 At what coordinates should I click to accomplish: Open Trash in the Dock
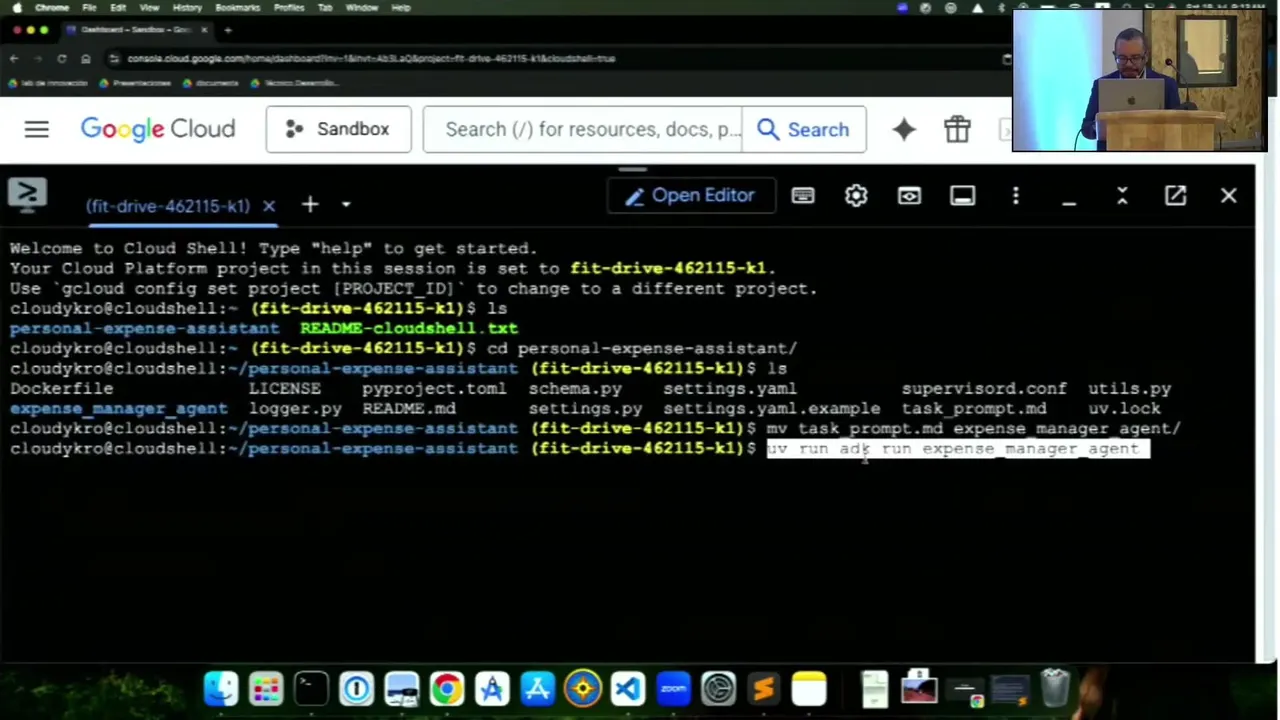(1056, 689)
